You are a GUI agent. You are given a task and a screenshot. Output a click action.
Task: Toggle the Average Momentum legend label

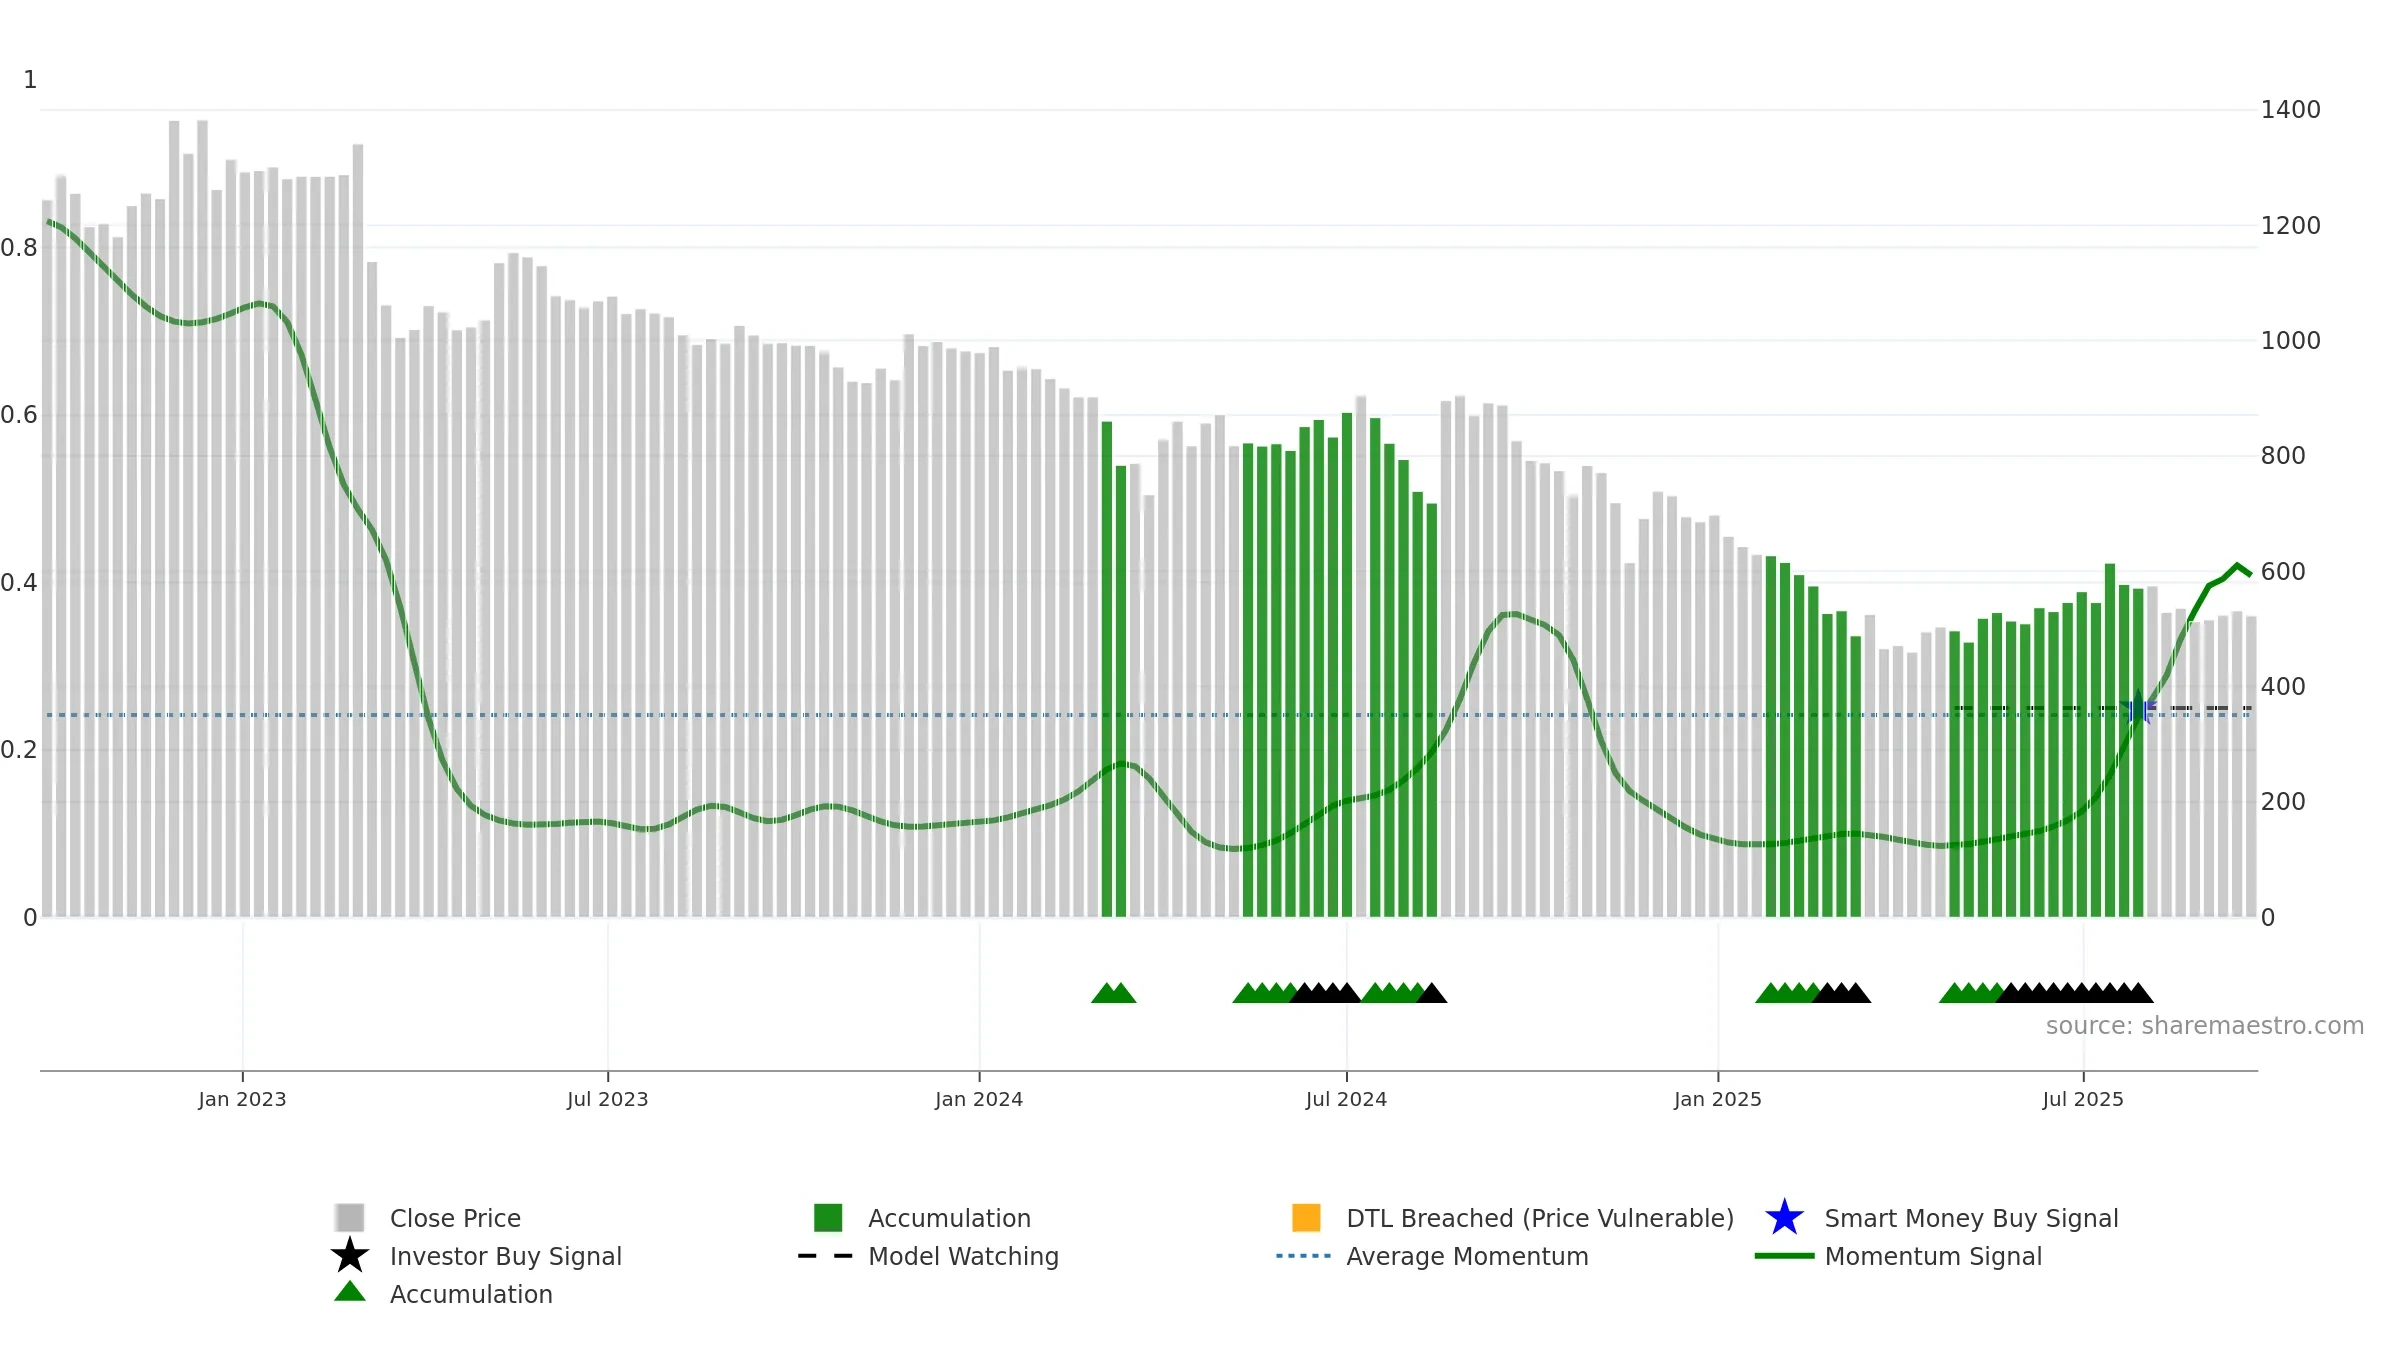tap(1467, 1256)
